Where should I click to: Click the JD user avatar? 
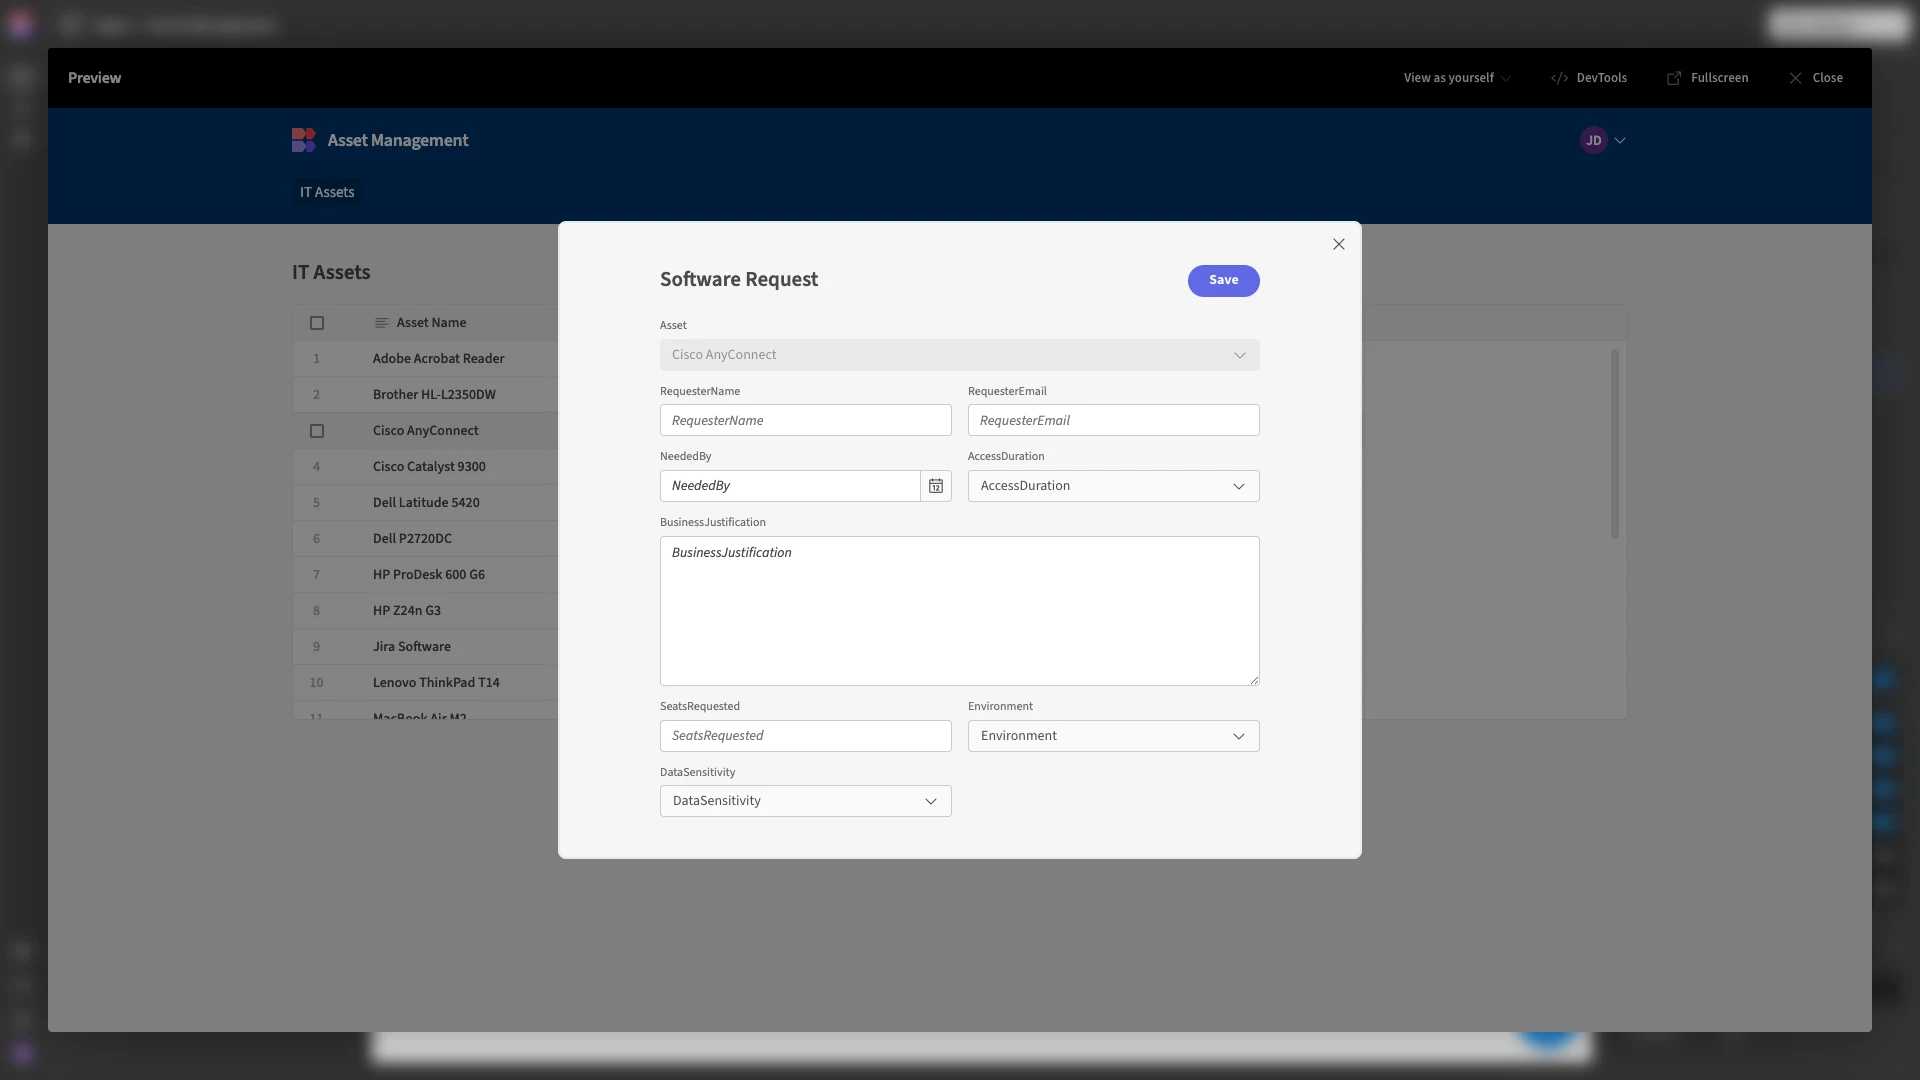(1594, 141)
